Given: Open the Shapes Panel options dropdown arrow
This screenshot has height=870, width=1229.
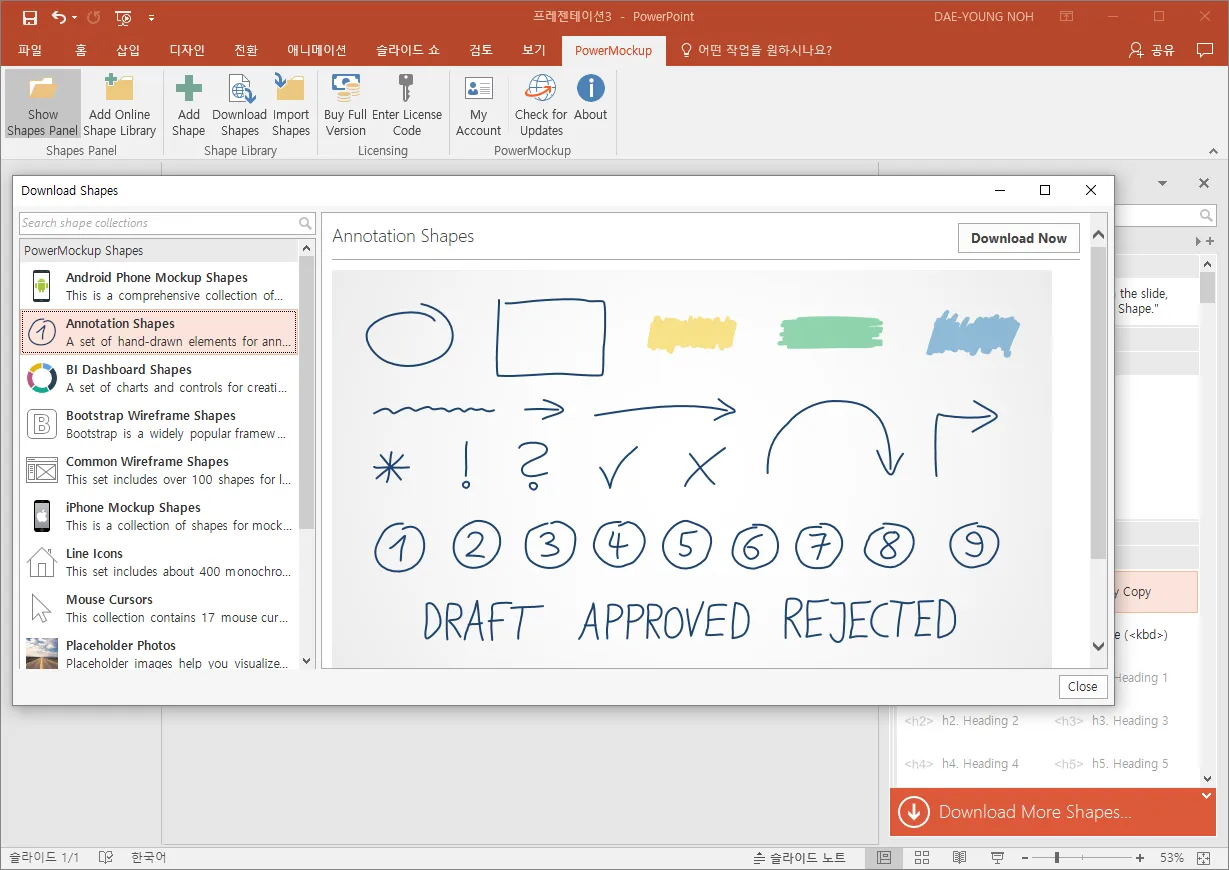Looking at the screenshot, I should coord(1163,184).
